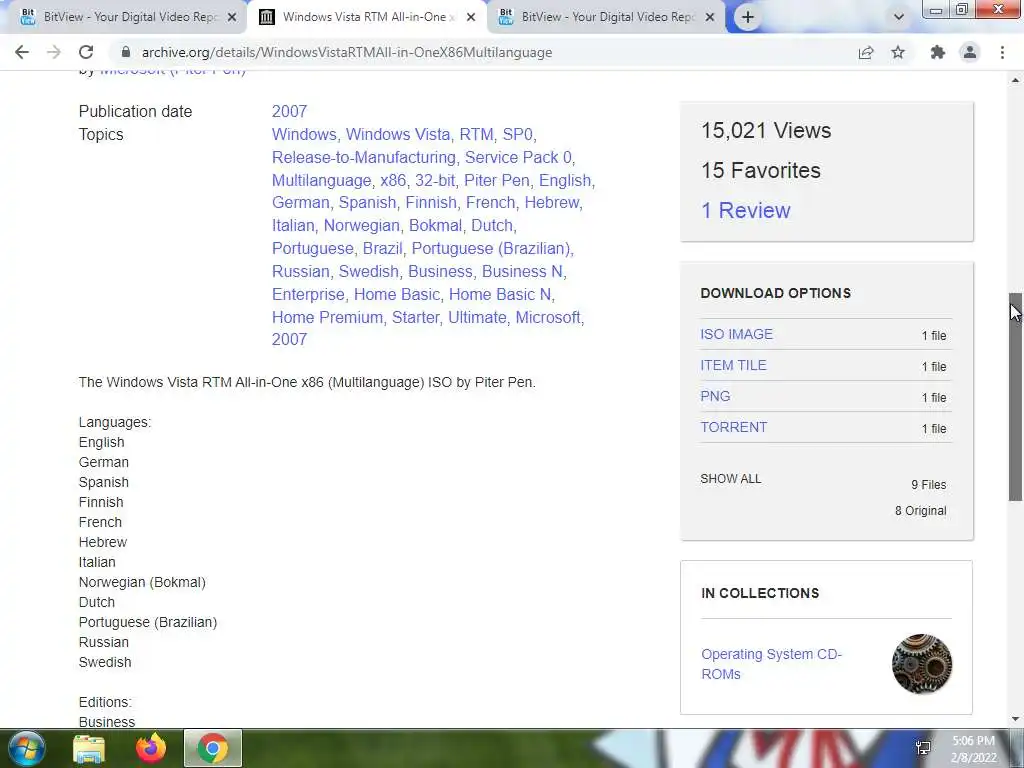Close the first BitView tab

[231, 17]
